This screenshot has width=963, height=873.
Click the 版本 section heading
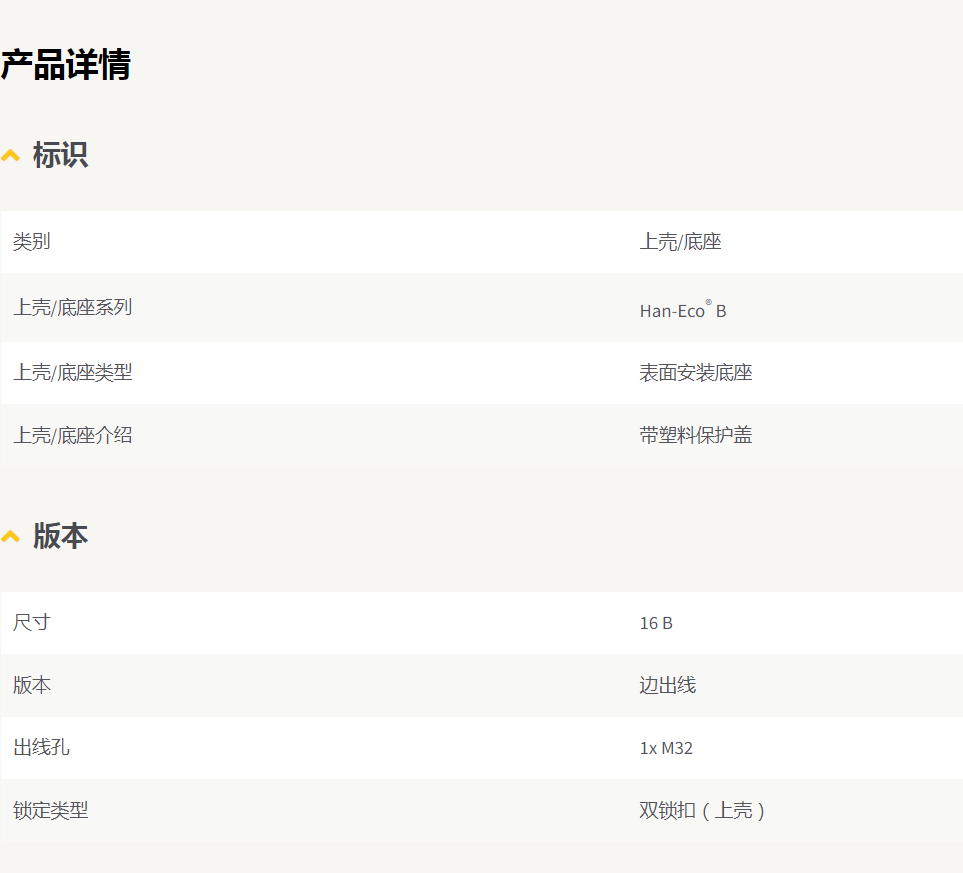click(60, 536)
